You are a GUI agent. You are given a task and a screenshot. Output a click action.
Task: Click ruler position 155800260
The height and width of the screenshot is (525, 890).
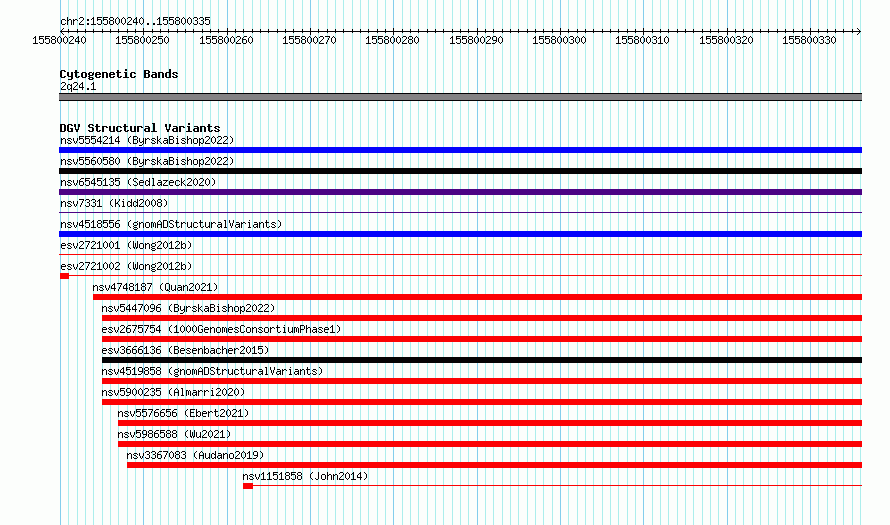(226, 40)
